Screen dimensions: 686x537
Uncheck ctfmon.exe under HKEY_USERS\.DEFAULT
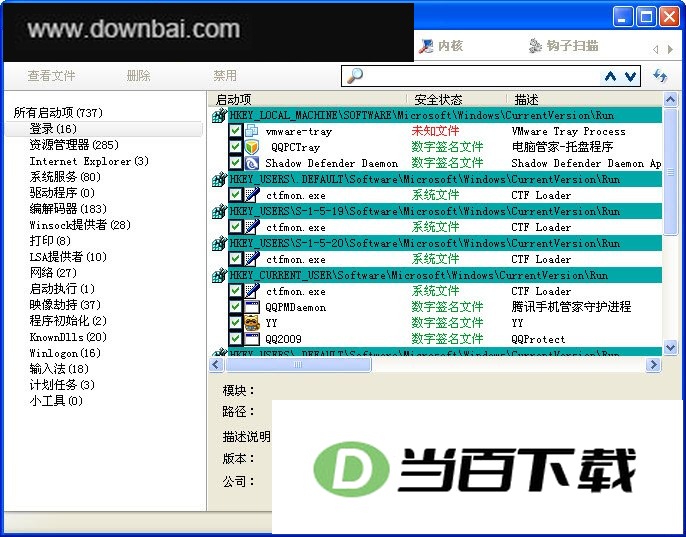(x=235, y=194)
